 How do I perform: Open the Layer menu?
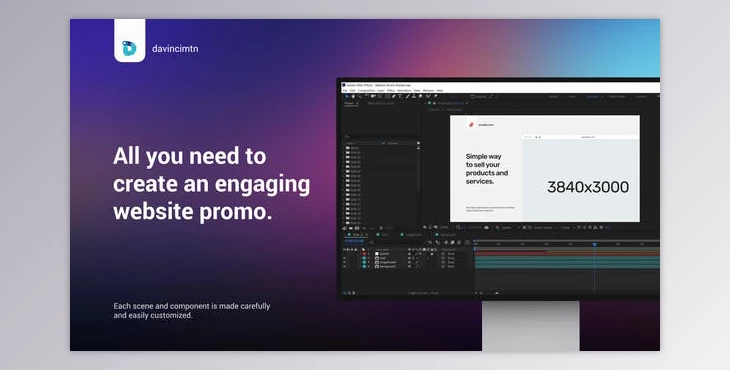(x=381, y=90)
